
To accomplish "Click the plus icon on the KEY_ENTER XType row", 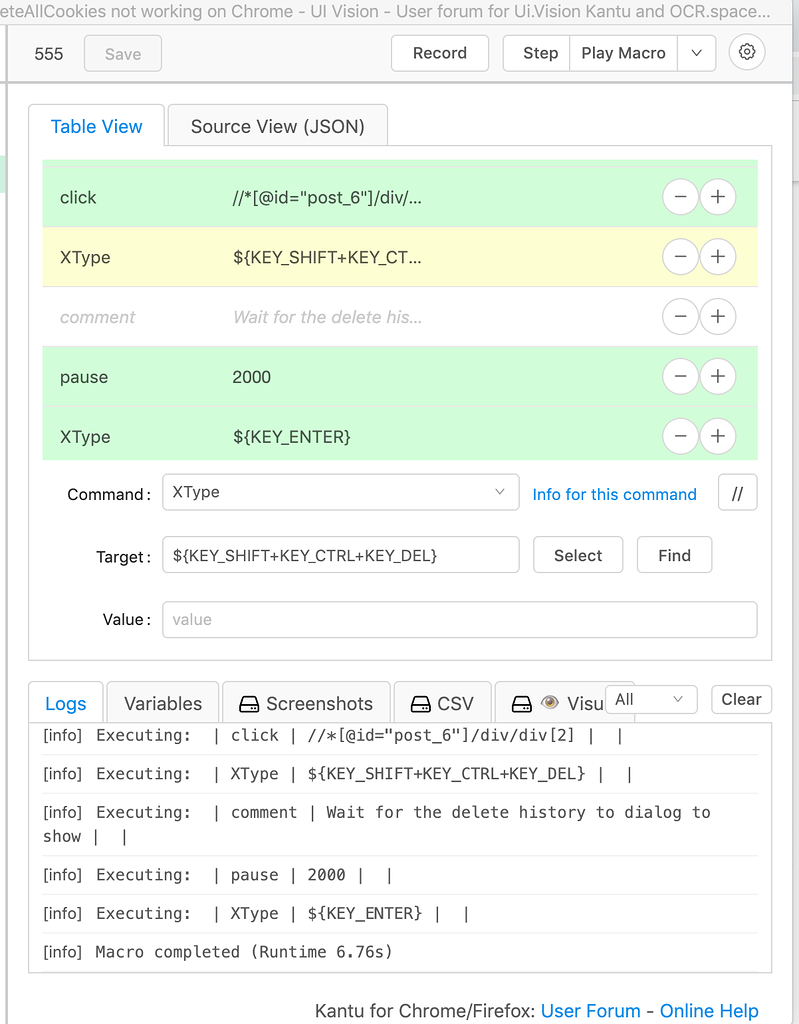I will pos(717,436).
